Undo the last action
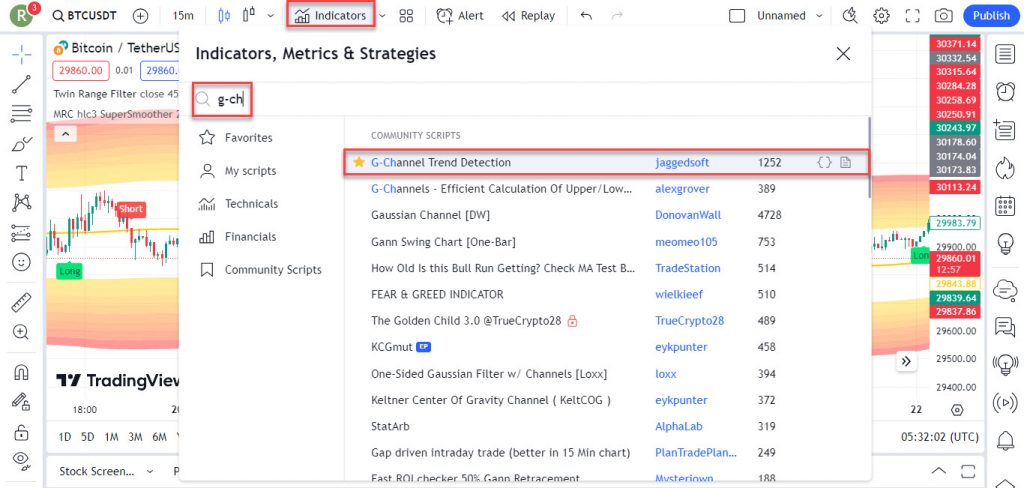The height and width of the screenshot is (488, 1024). point(586,16)
